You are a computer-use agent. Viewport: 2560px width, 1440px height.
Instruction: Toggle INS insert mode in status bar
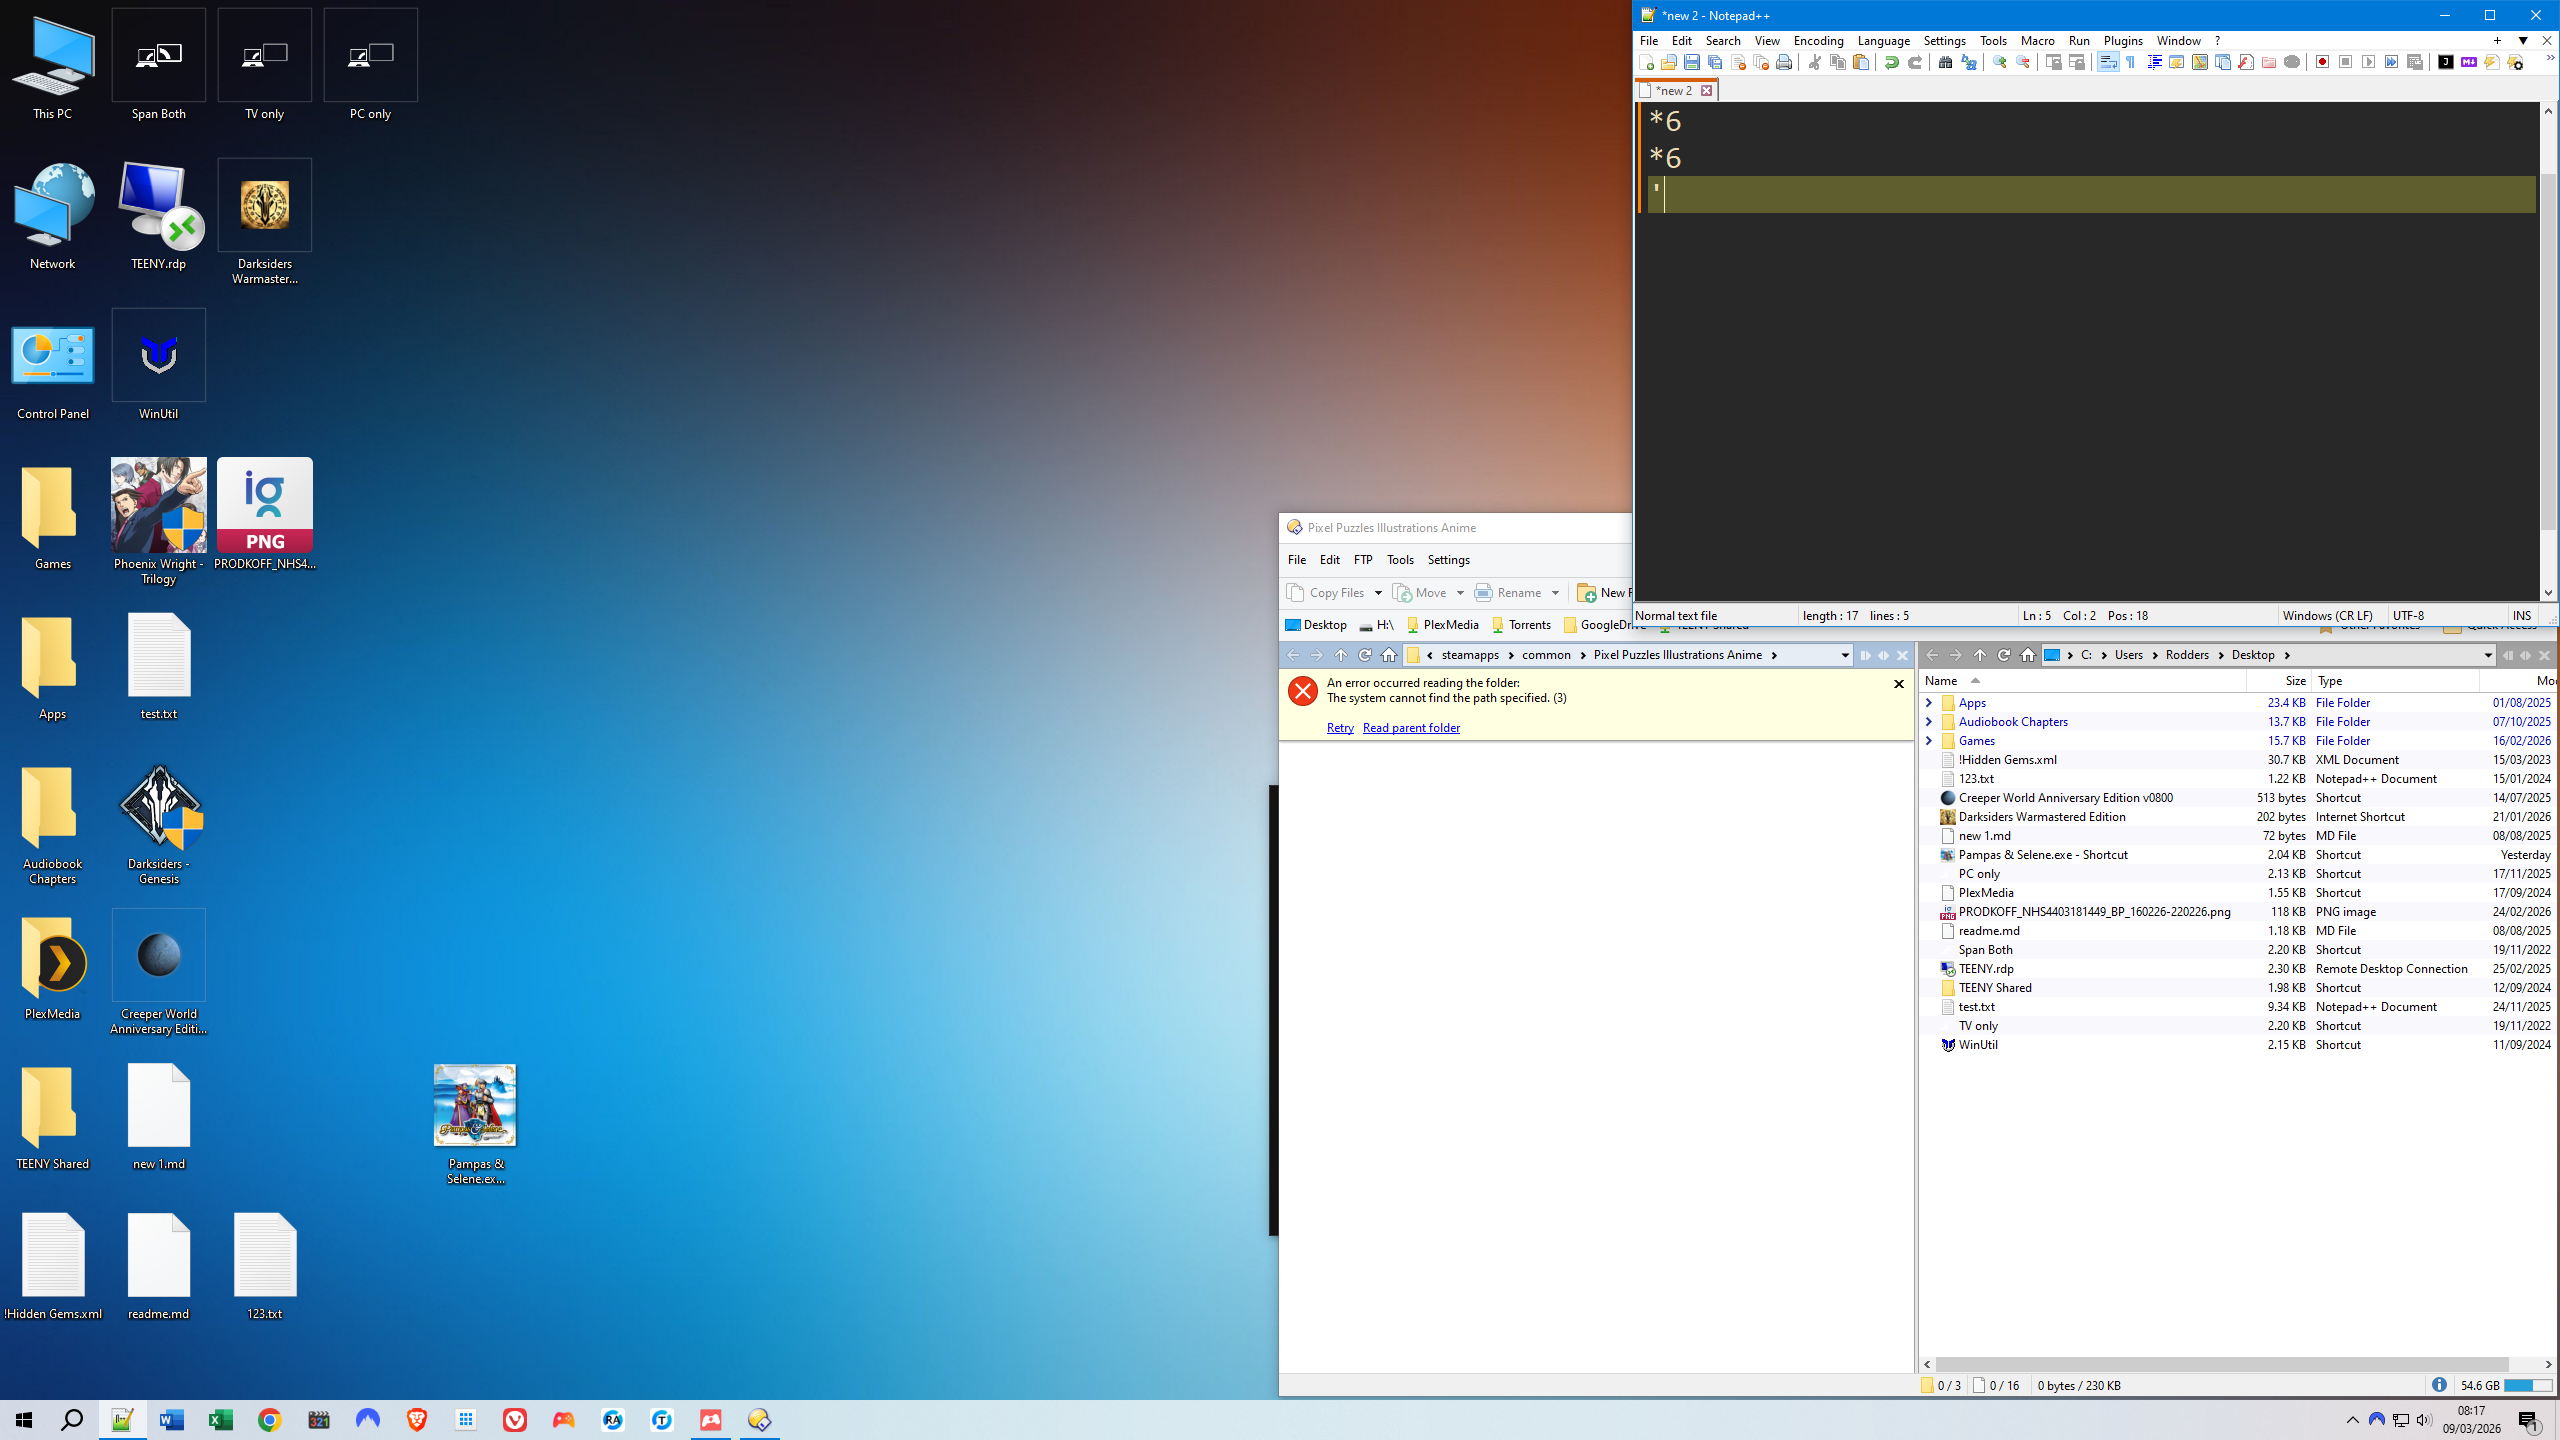click(x=2521, y=615)
